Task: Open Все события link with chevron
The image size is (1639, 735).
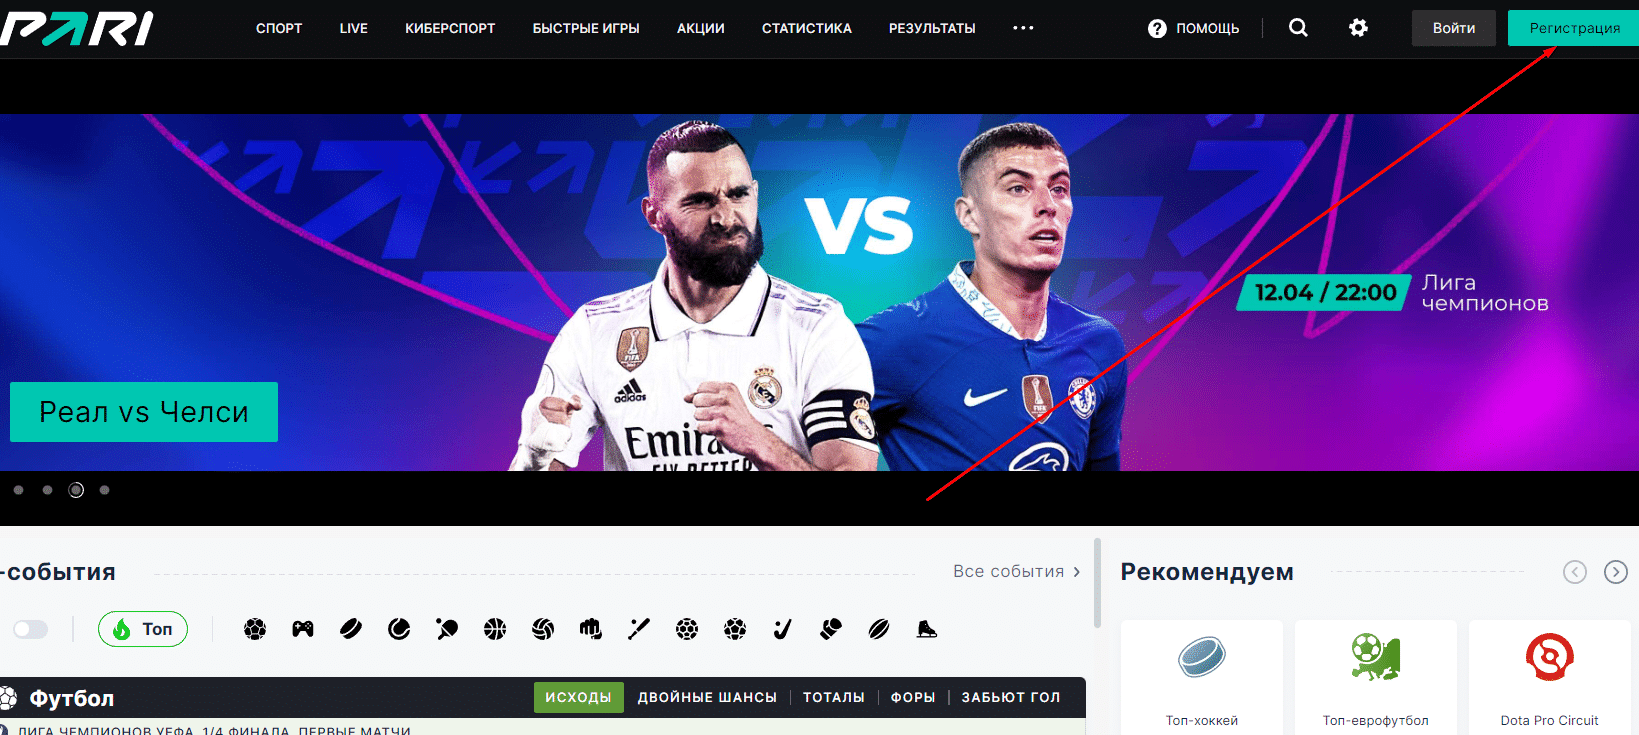Action: (x=1016, y=572)
